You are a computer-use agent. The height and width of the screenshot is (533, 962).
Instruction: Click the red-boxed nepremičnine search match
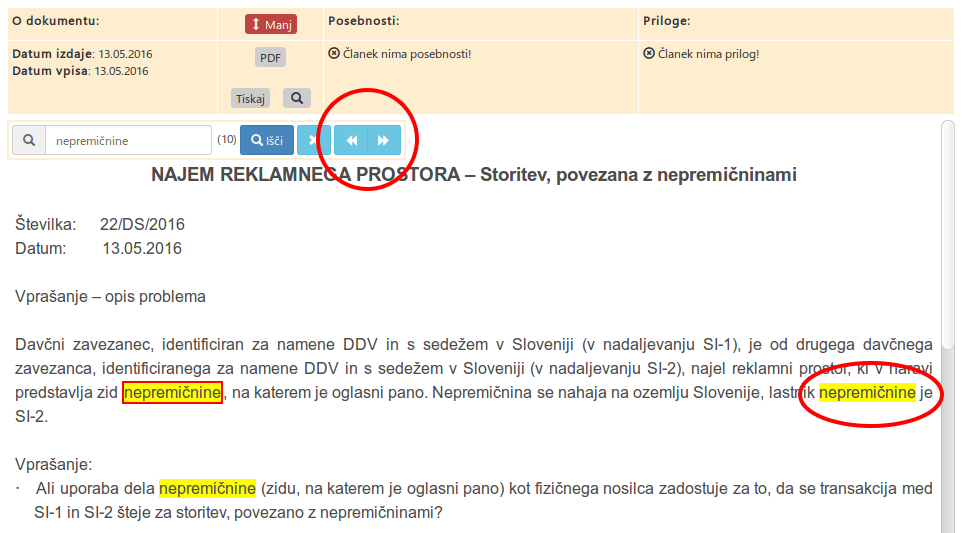click(172, 393)
